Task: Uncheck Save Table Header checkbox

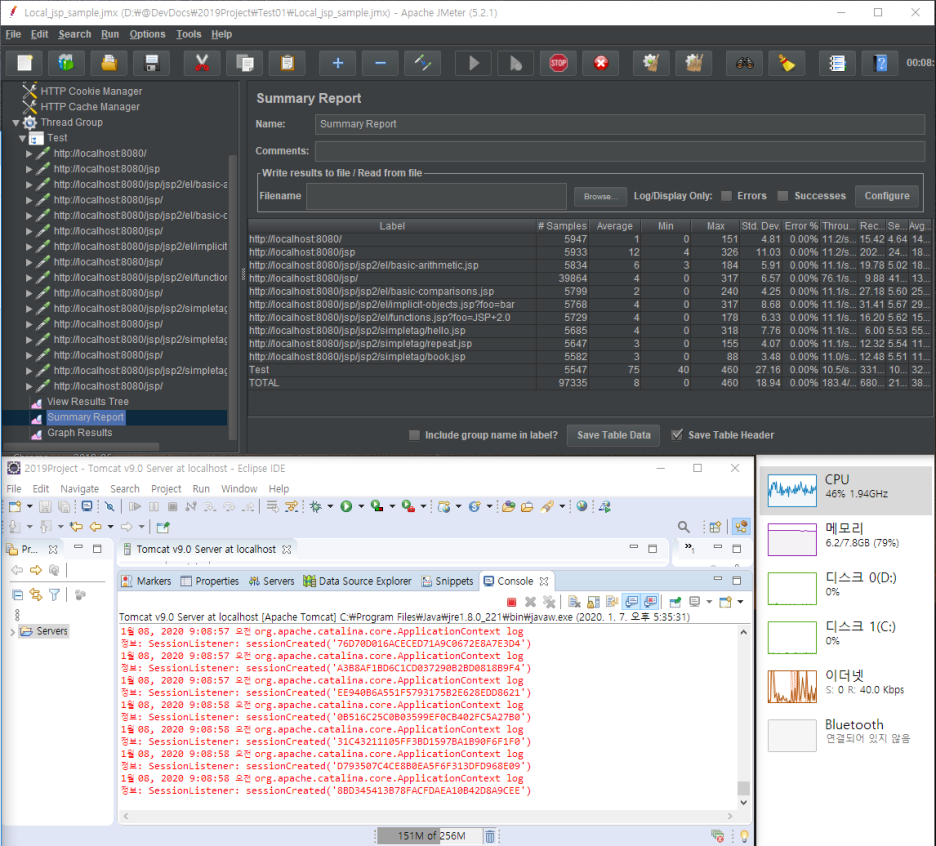Action: click(x=677, y=435)
